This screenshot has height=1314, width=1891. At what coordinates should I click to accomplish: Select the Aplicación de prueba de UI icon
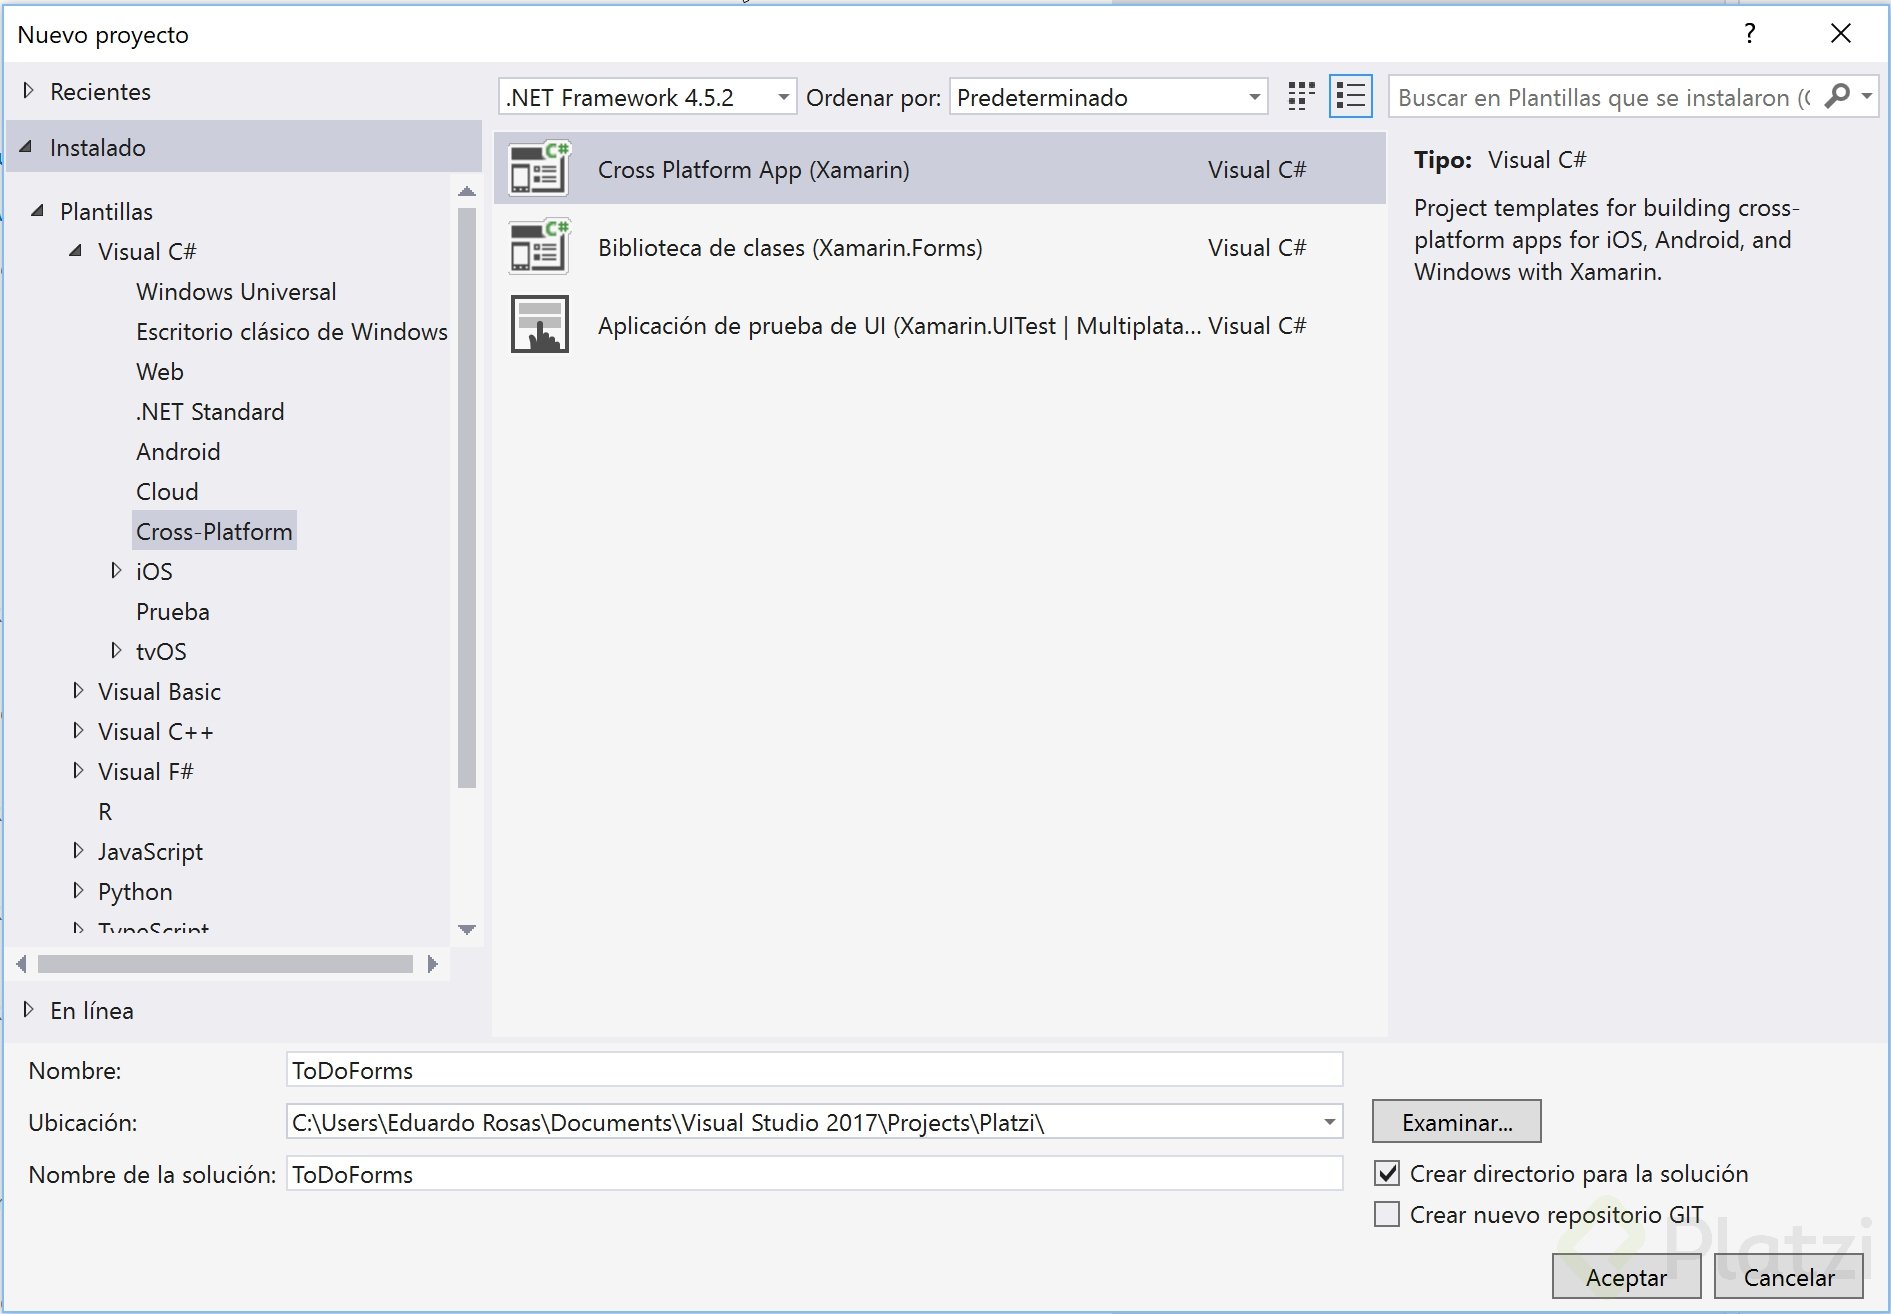538,324
